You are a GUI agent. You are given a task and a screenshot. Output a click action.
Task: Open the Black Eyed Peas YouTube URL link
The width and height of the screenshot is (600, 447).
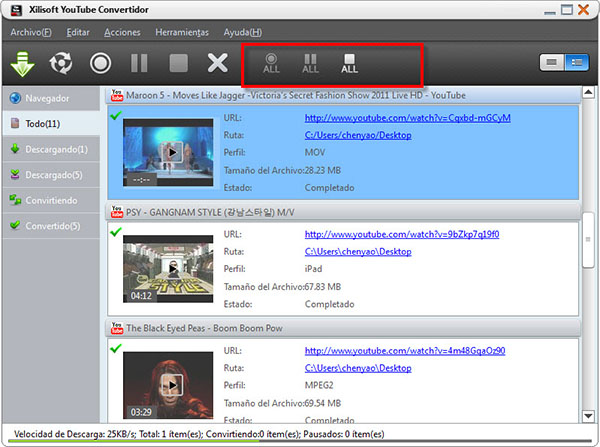pyautogui.click(x=405, y=351)
